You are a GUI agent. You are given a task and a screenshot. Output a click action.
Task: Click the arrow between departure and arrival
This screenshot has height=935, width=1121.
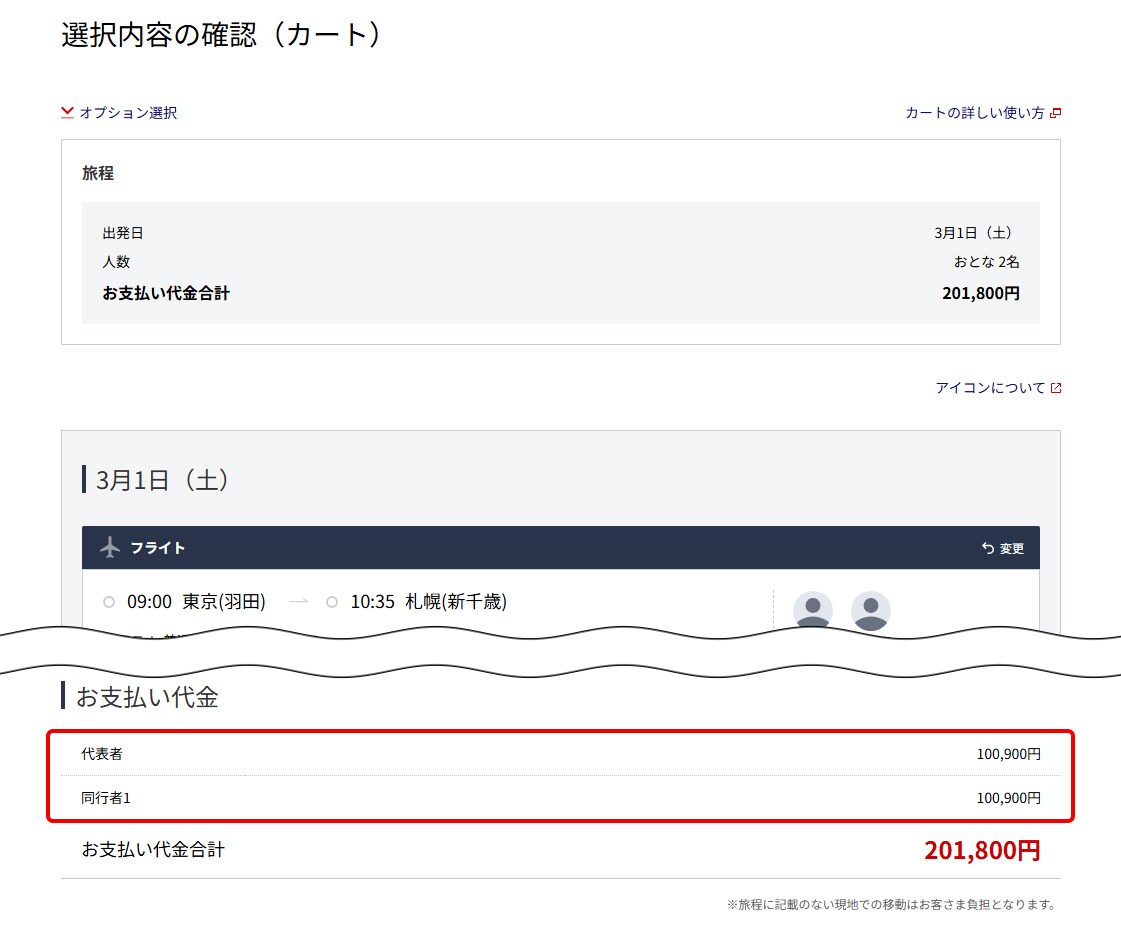pos(298,602)
